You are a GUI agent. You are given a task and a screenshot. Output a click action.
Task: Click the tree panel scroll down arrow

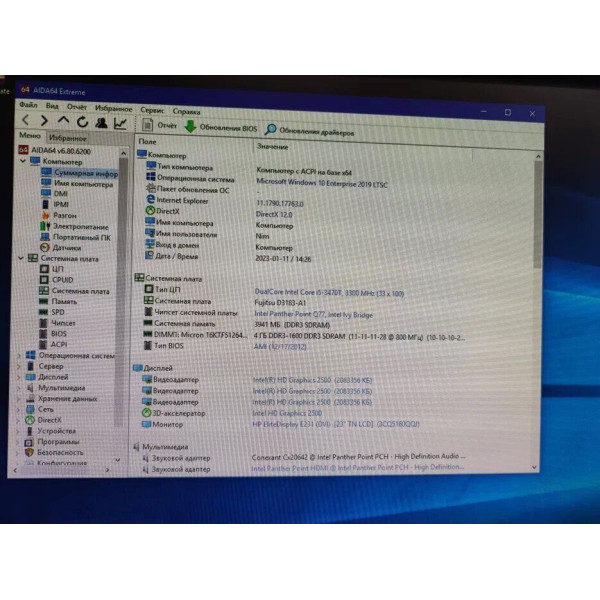point(118,460)
